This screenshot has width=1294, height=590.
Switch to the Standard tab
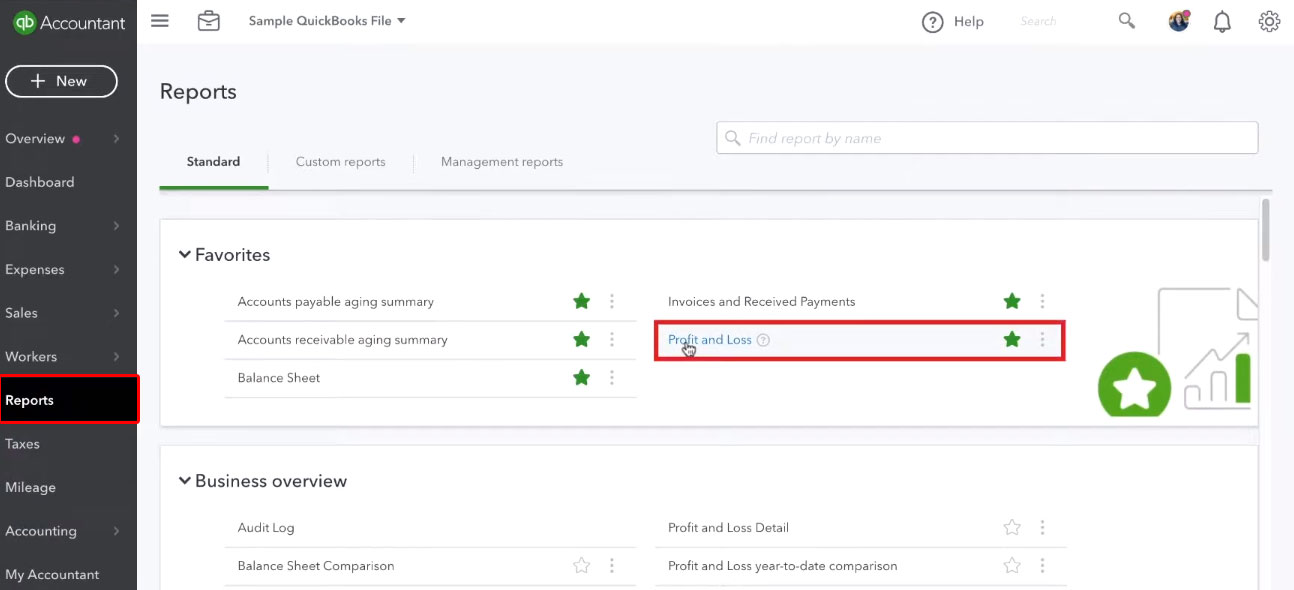(213, 162)
